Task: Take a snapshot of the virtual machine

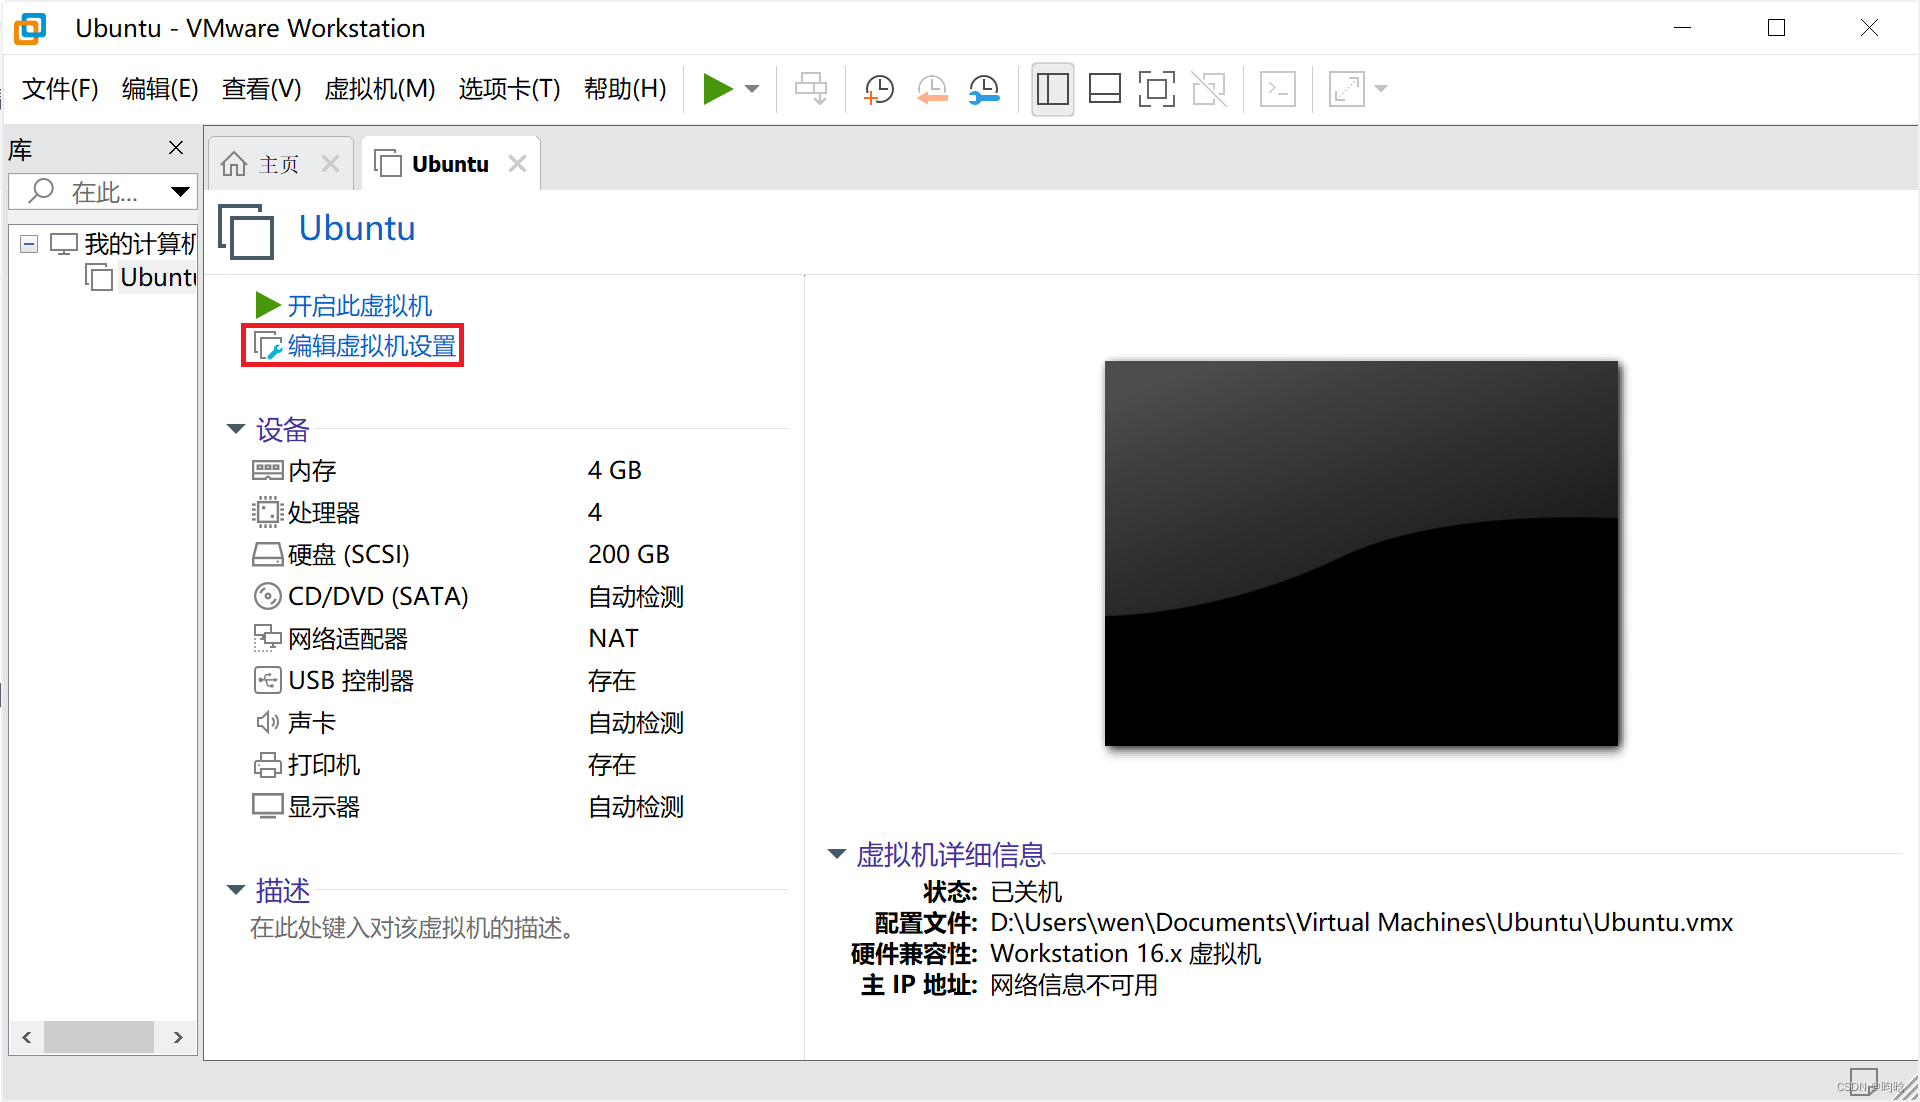Action: (878, 89)
